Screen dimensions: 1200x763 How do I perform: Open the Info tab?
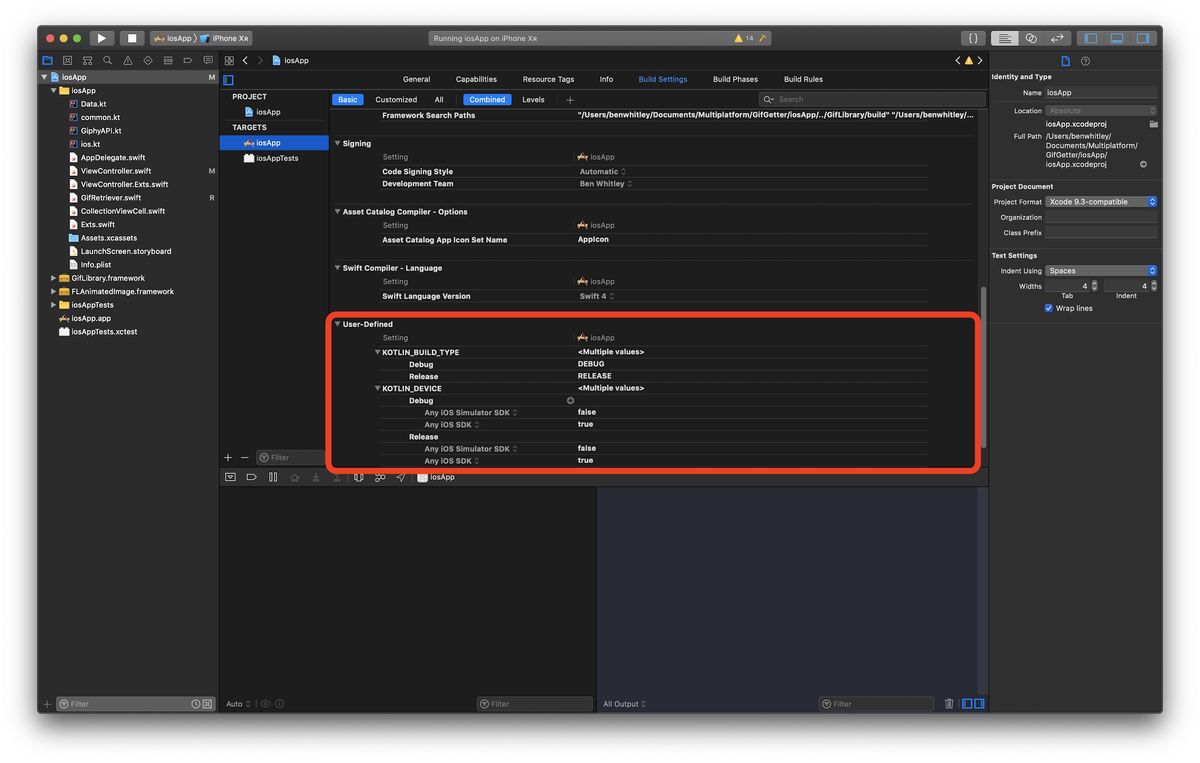[x=606, y=79]
